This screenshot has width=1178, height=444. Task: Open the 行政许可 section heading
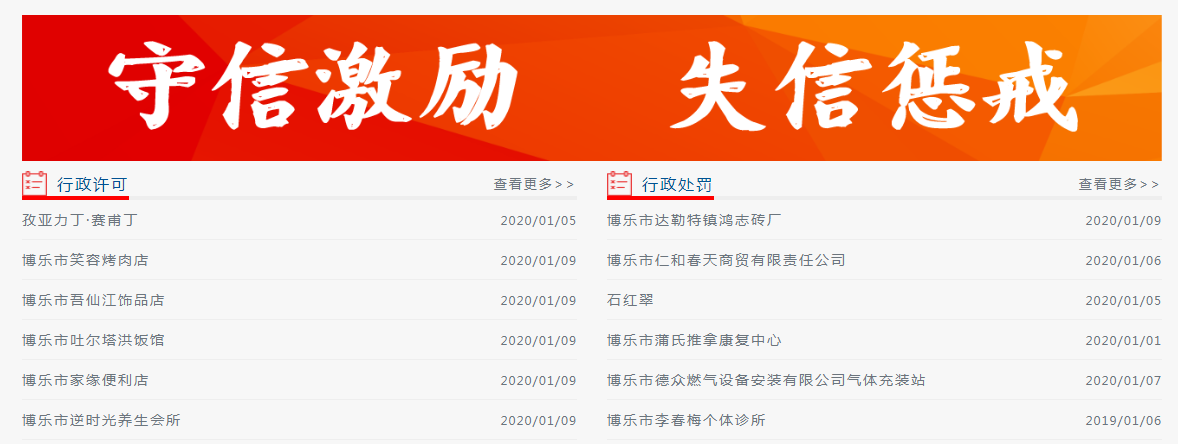(92, 185)
